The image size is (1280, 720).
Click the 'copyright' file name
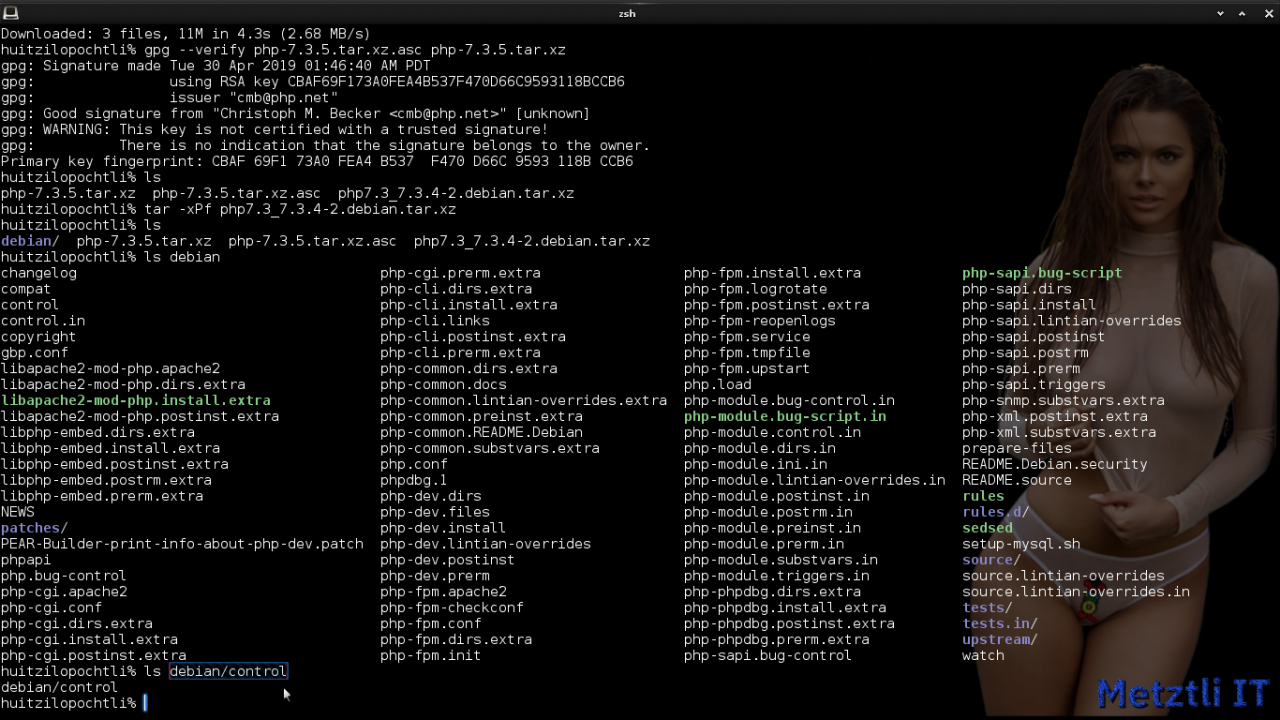click(x=39, y=337)
